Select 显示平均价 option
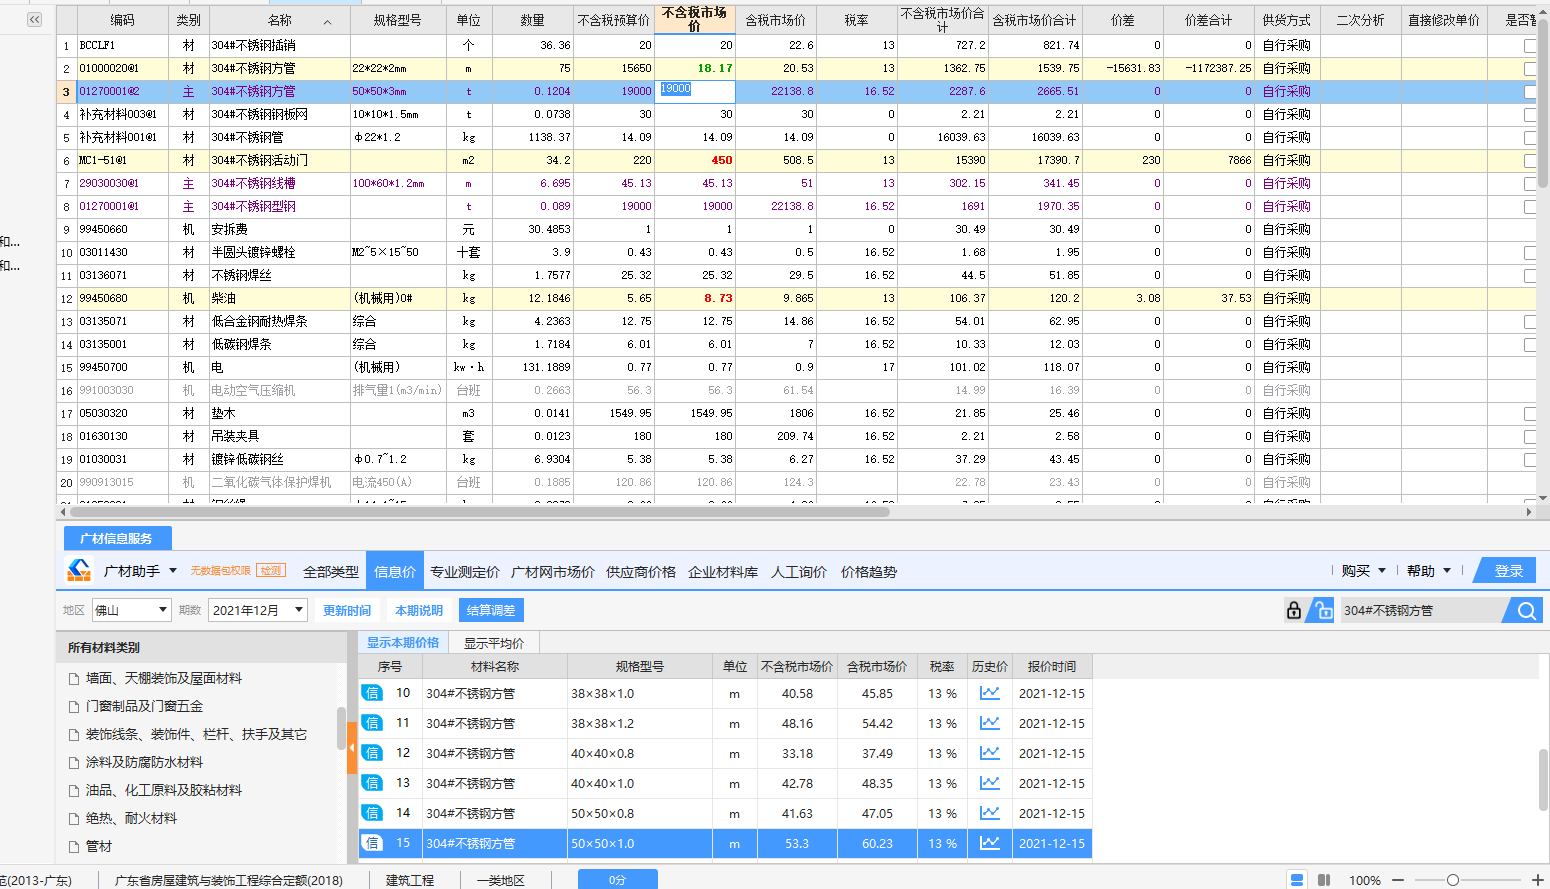 (494, 643)
